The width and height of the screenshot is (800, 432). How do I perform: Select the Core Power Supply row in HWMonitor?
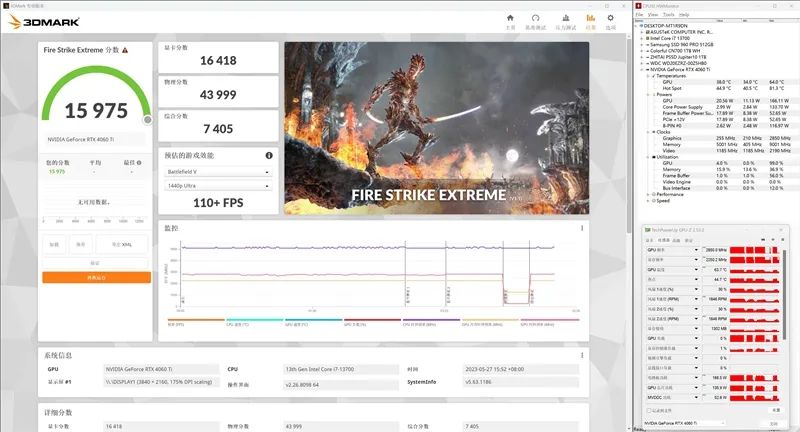(723, 107)
